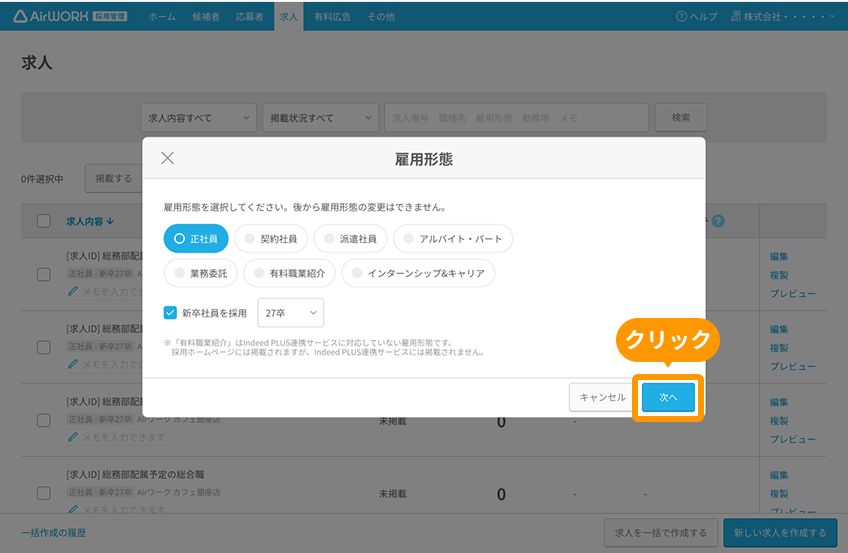848x553 pixels.
Task: Click the sort arrow next to 求人内容
Action: coord(110,221)
